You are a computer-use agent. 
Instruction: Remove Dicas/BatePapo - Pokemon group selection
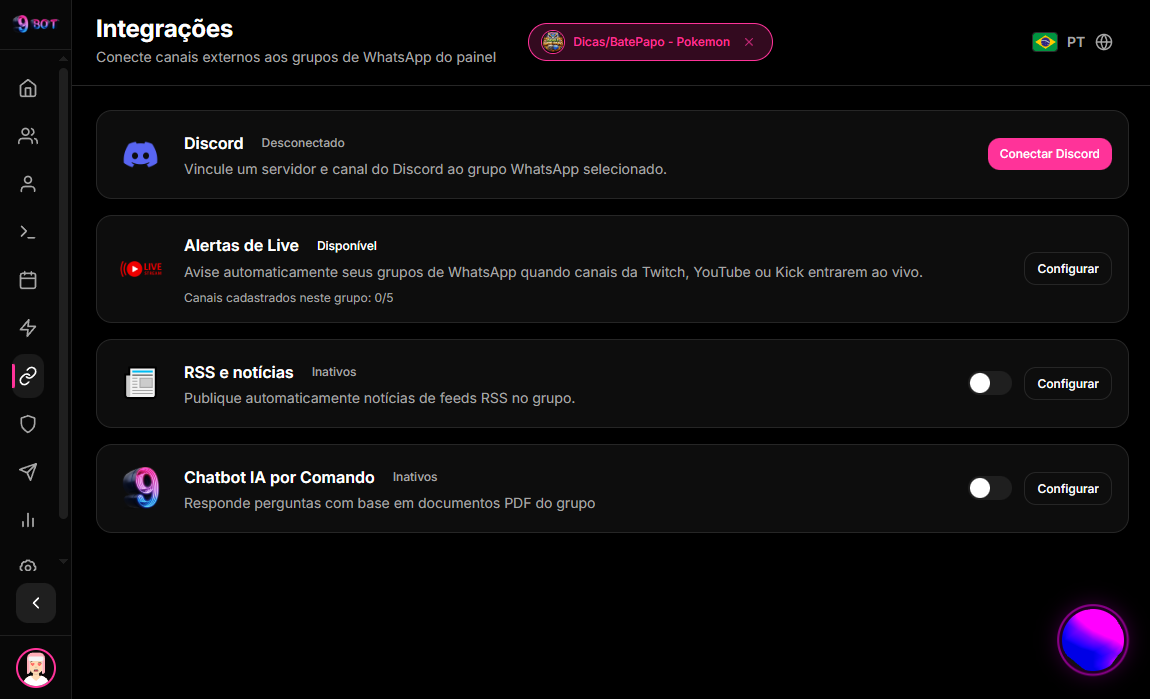(749, 42)
